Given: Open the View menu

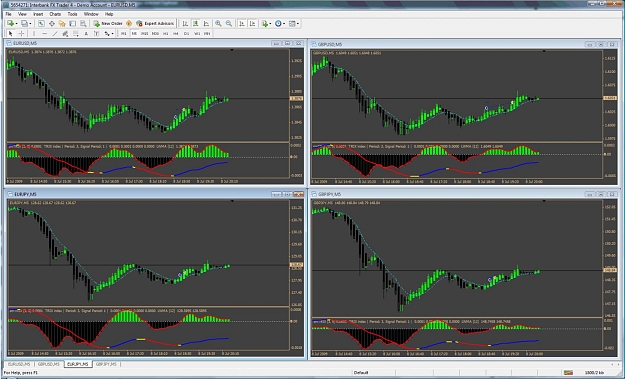Looking at the screenshot, I should [x=22, y=14].
